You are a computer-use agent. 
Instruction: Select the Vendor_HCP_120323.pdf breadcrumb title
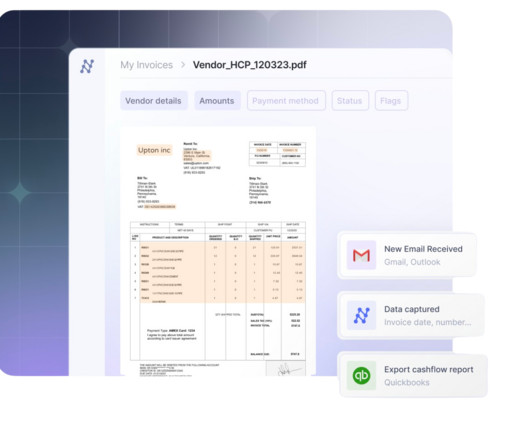pos(249,65)
